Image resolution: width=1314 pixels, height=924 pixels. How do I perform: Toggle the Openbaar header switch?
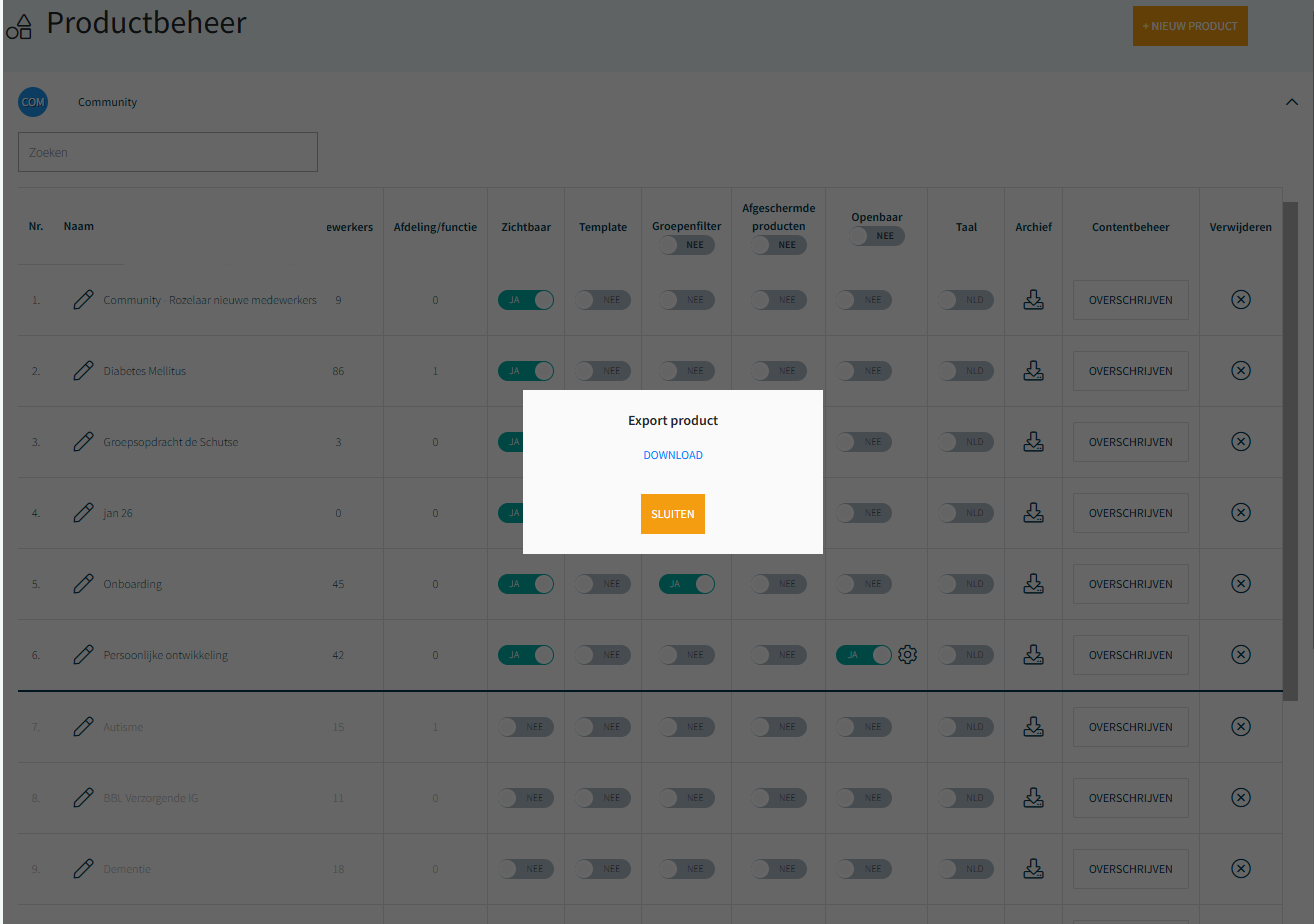(877, 236)
